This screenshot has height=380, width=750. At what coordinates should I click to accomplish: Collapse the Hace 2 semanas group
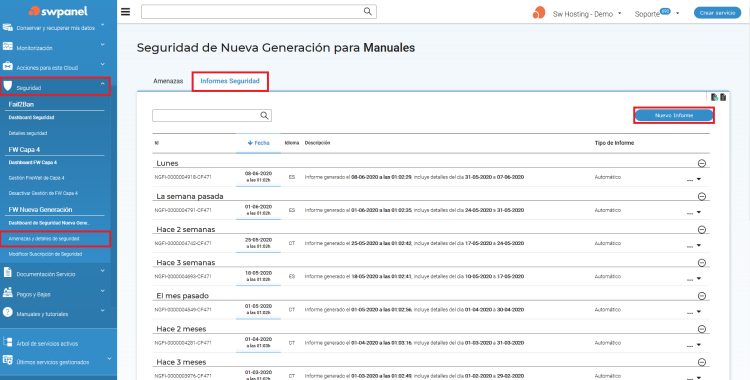pos(702,230)
